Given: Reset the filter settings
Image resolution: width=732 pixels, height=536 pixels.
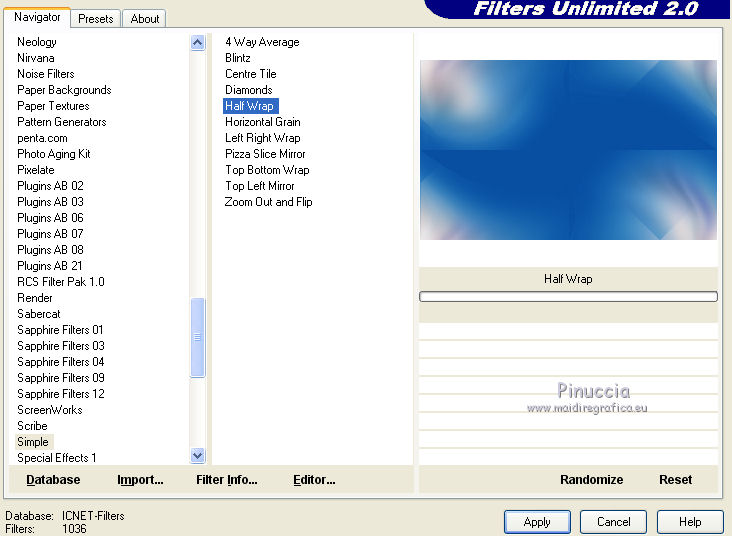Looking at the screenshot, I should [676, 480].
